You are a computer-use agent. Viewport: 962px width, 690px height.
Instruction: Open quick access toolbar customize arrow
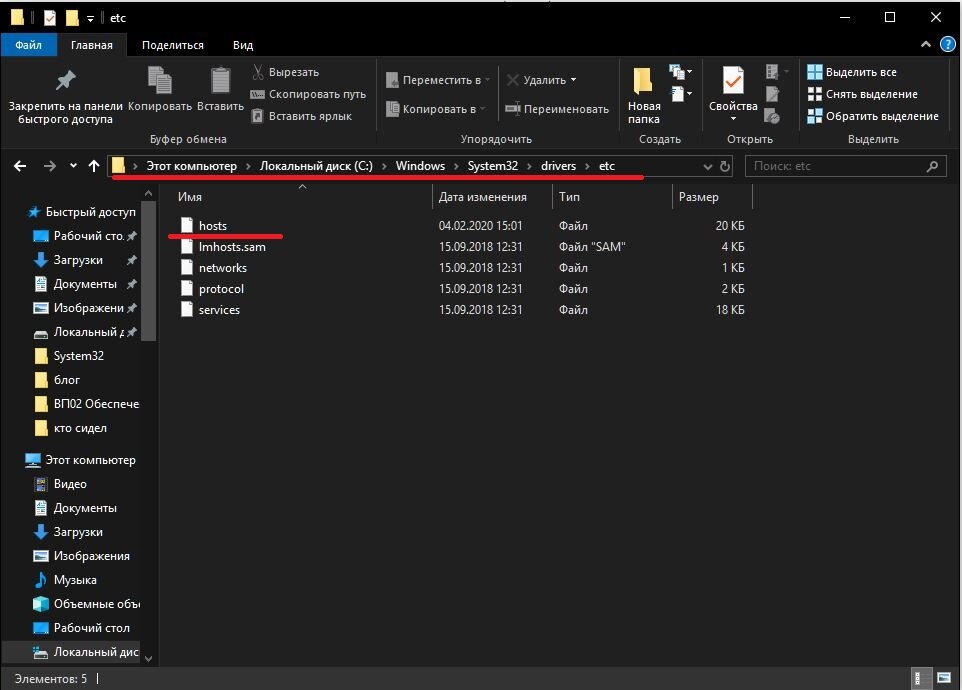[x=90, y=18]
